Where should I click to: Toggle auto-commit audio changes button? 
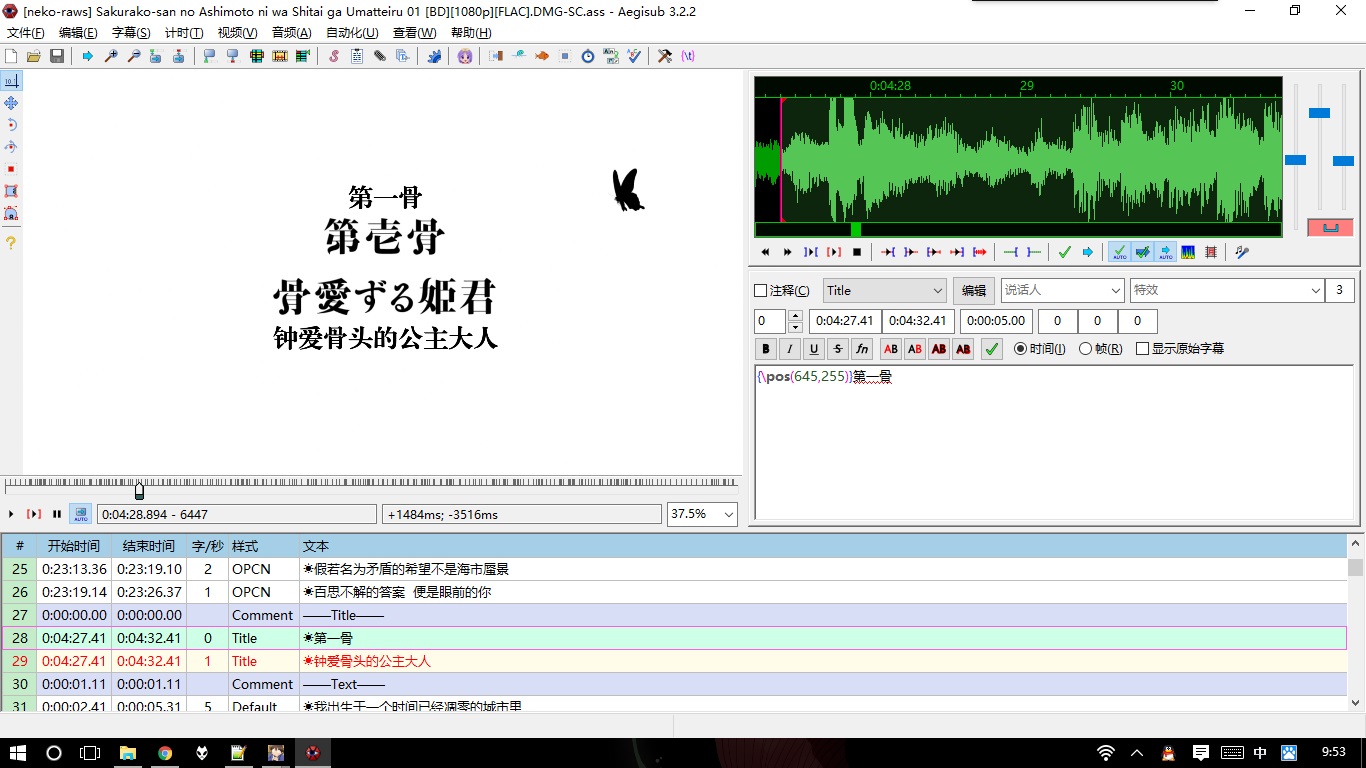[x=1119, y=252]
